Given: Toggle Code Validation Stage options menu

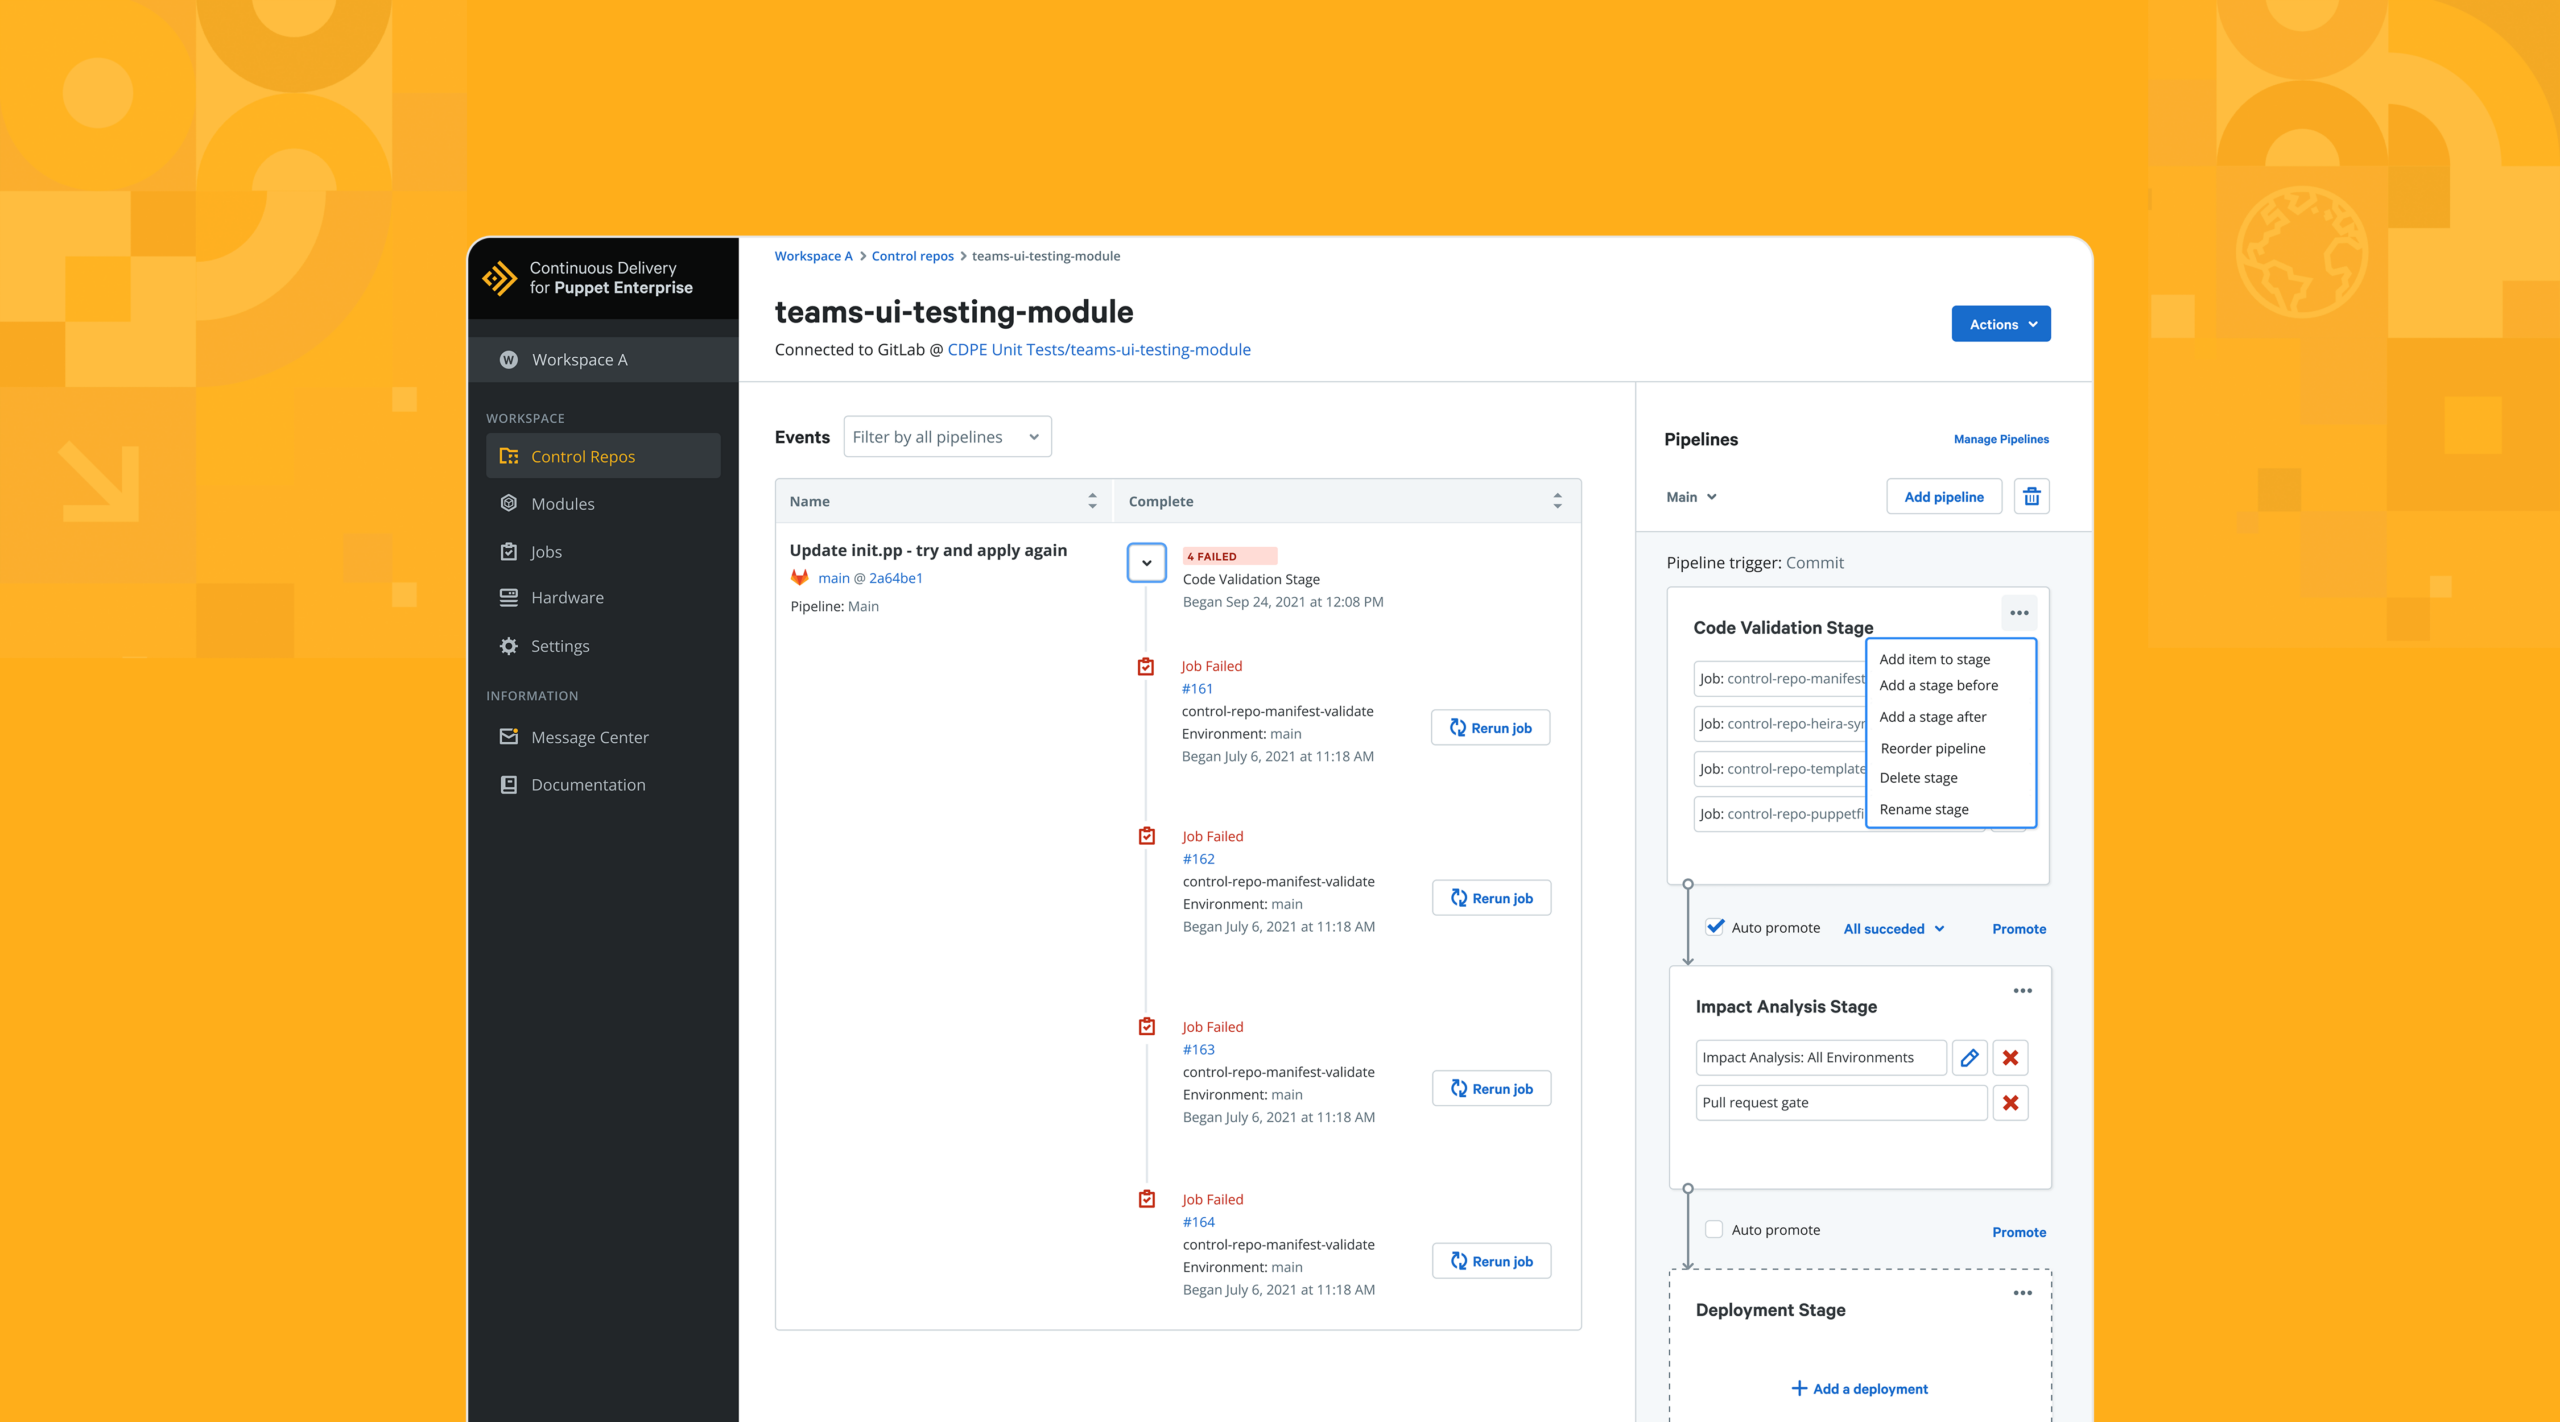Looking at the screenshot, I should tap(2019, 613).
